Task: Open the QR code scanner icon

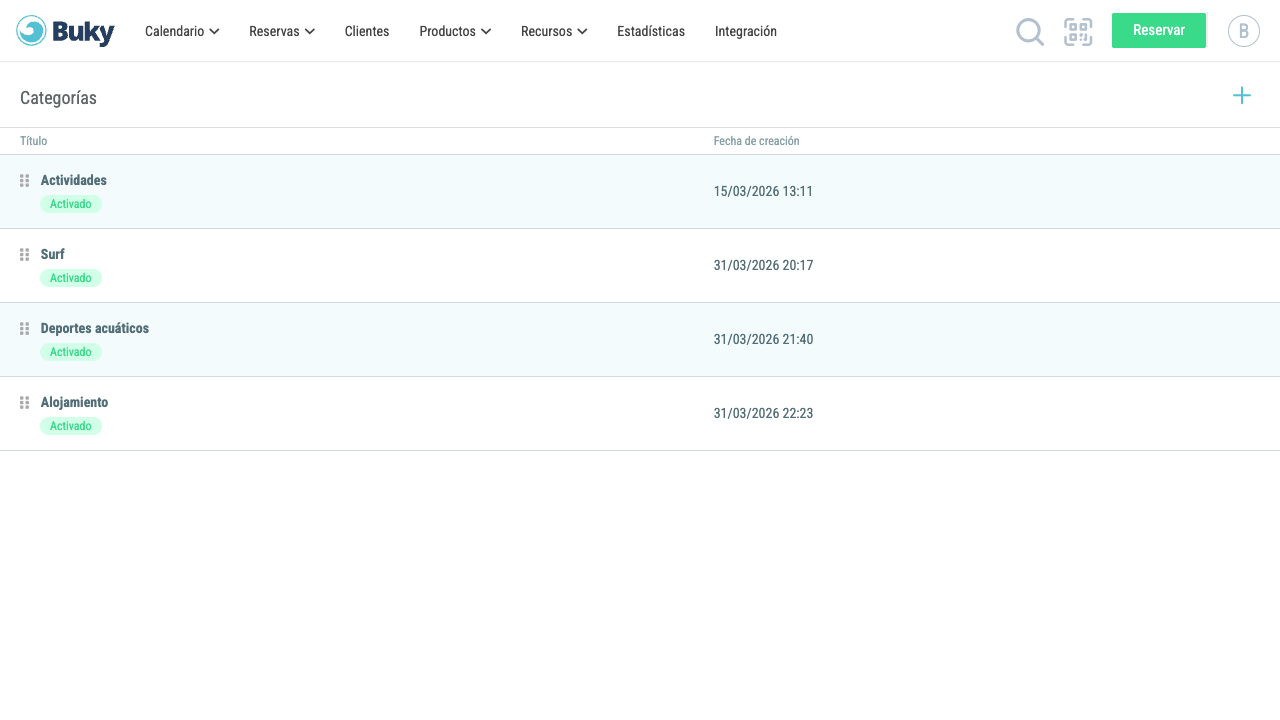Action: click(x=1078, y=32)
